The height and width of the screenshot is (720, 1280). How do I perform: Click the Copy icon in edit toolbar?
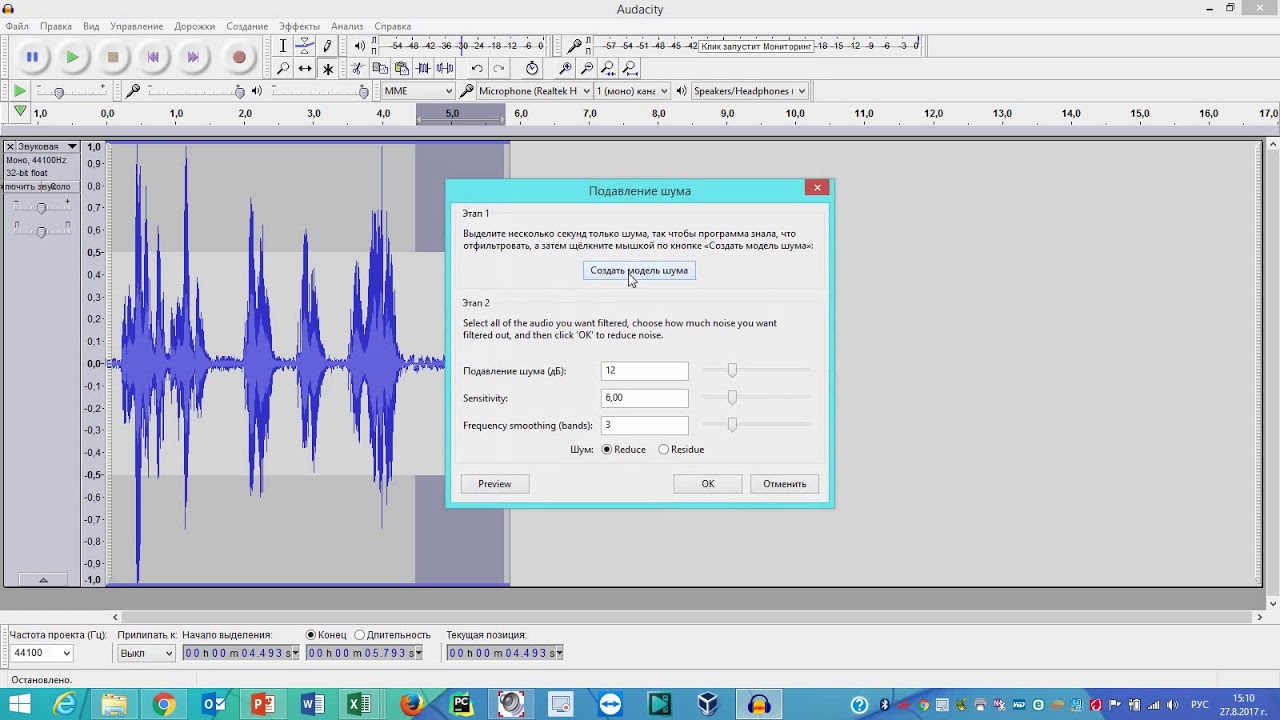click(x=380, y=69)
